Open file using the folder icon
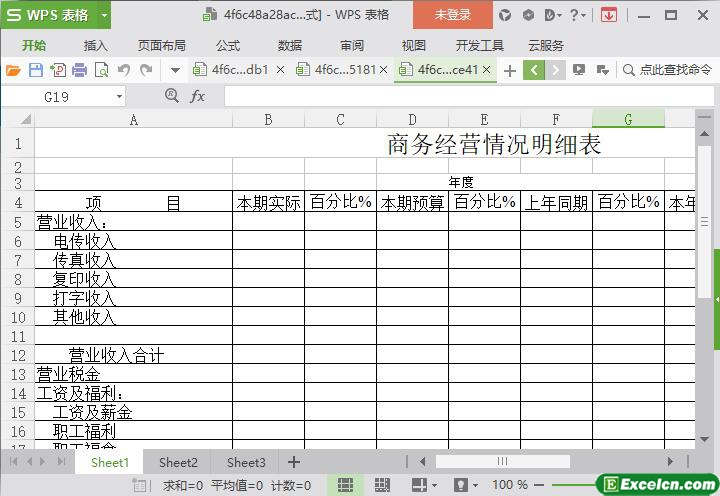The image size is (720, 496). pos(13,70)
